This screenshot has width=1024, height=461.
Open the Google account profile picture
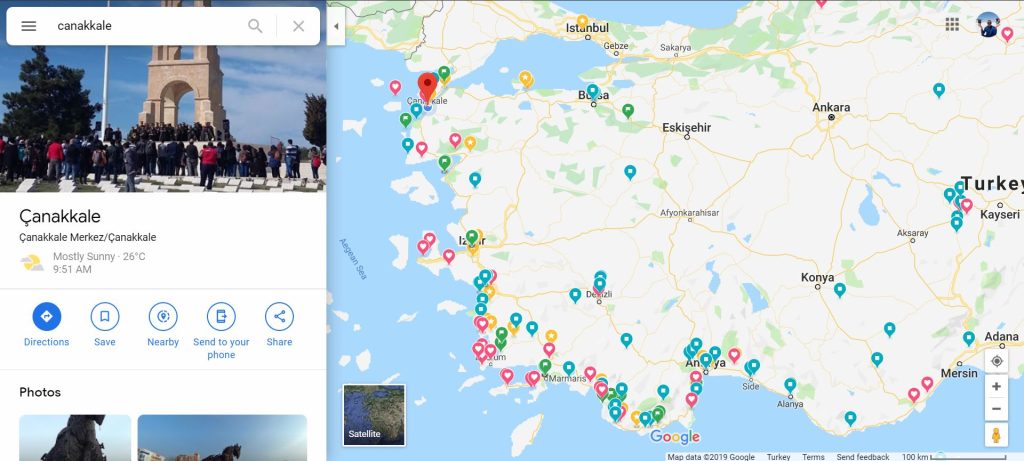pos(989,25)
